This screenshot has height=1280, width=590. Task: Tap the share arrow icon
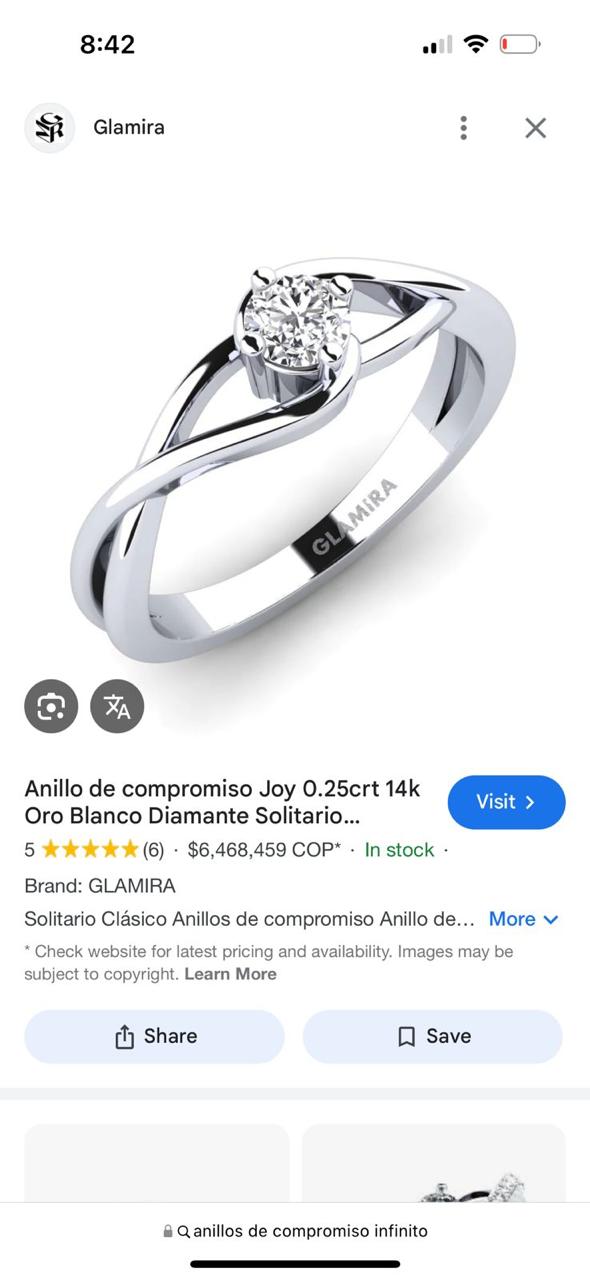(x=124, y=1036)
